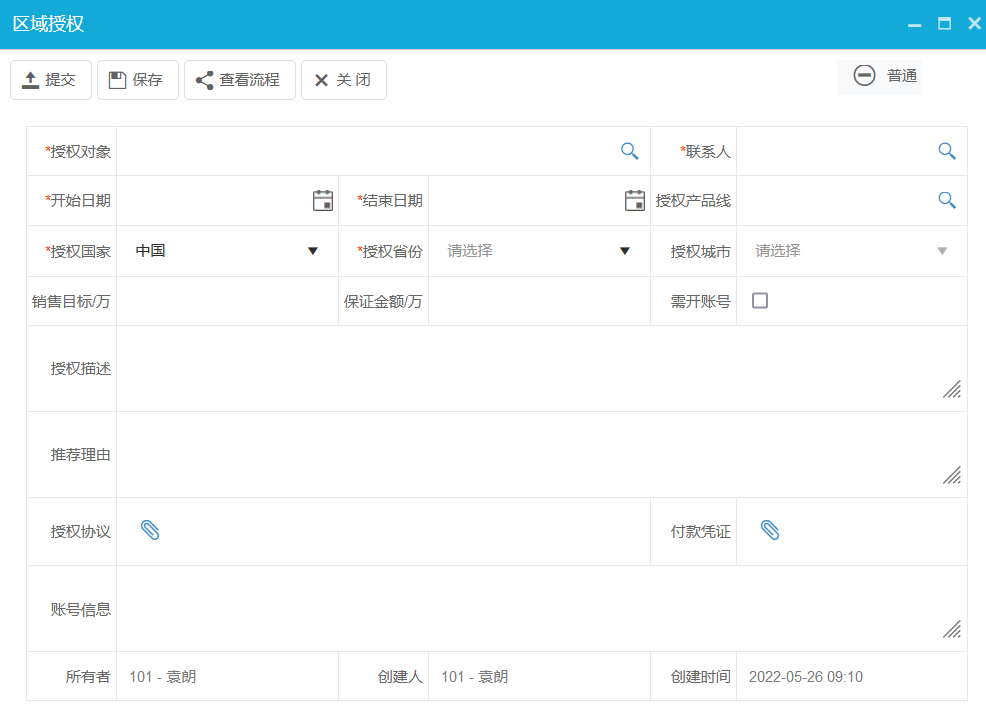Open the 结束日期 calendar picker
Image resolution: width=986 pixels, height=713 pixels.
(x=634, y=200)
